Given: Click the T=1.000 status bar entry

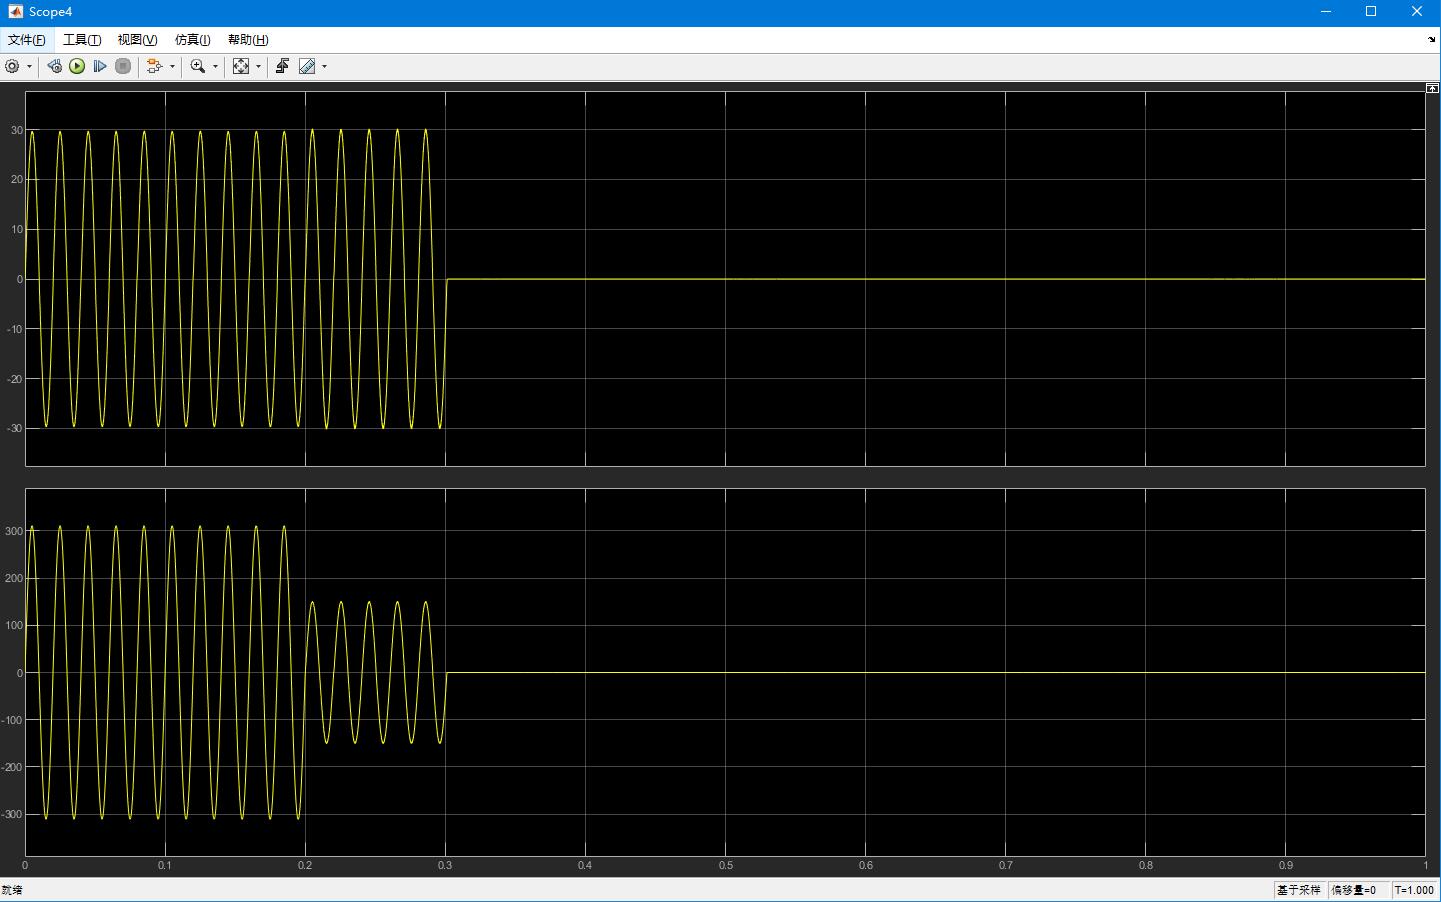Looking at the screenshot, I should pos(1414,890).
